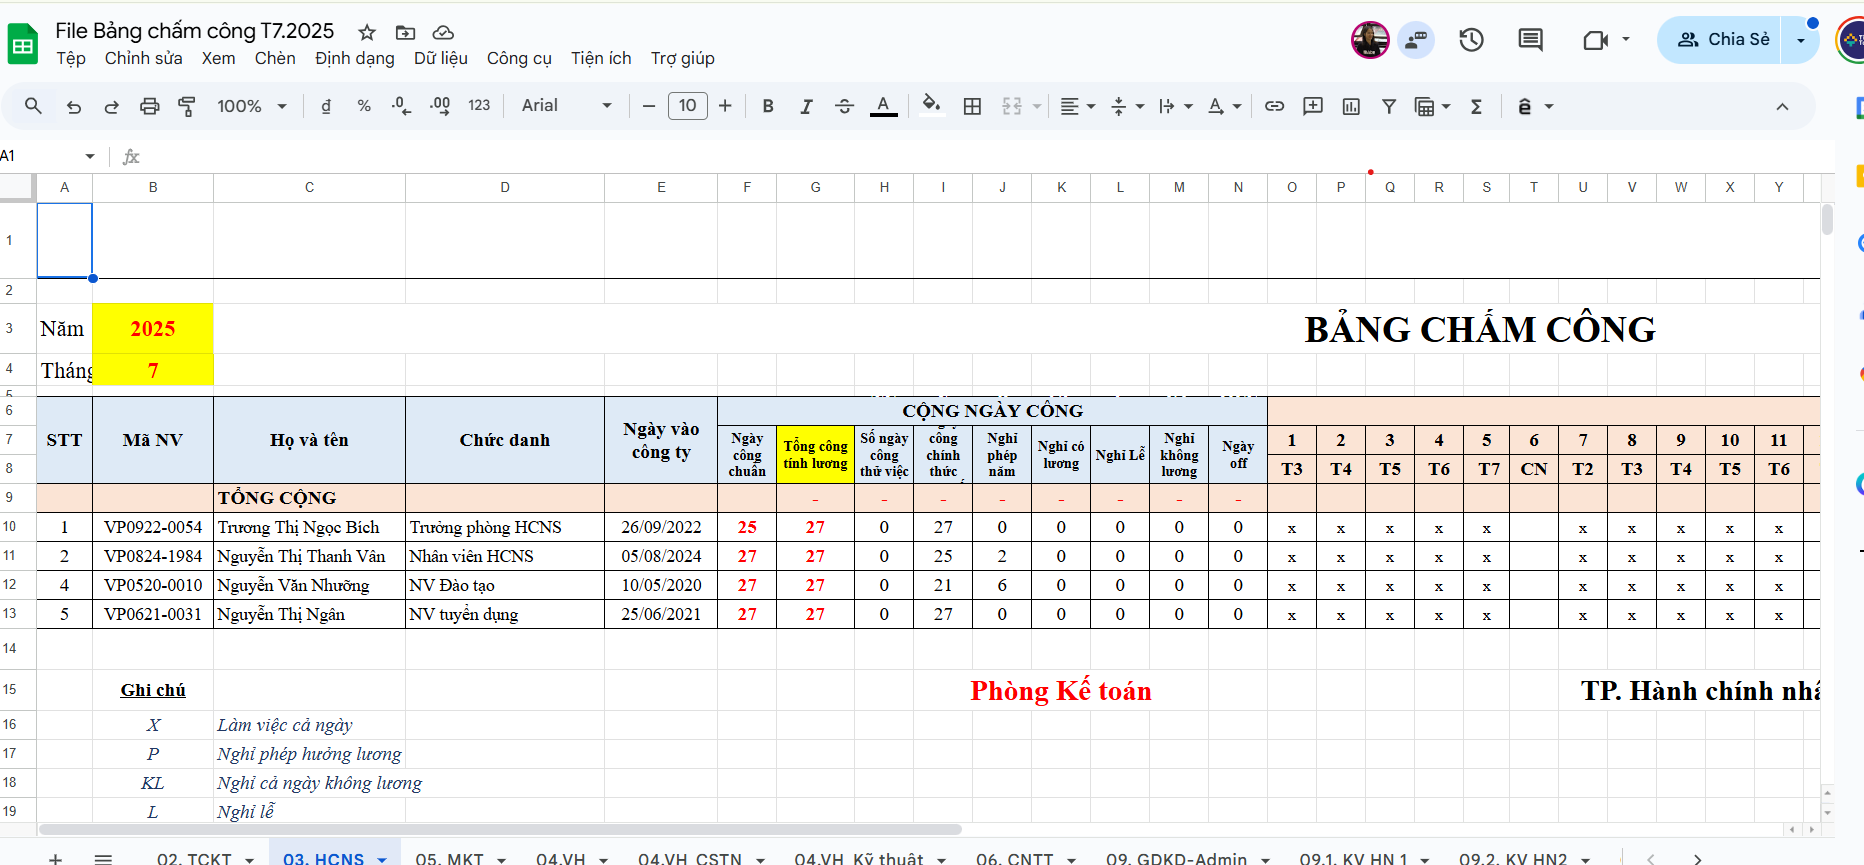1864x865 pixels.
Task: Toggle bold formatting
Action: coord(768,106)
